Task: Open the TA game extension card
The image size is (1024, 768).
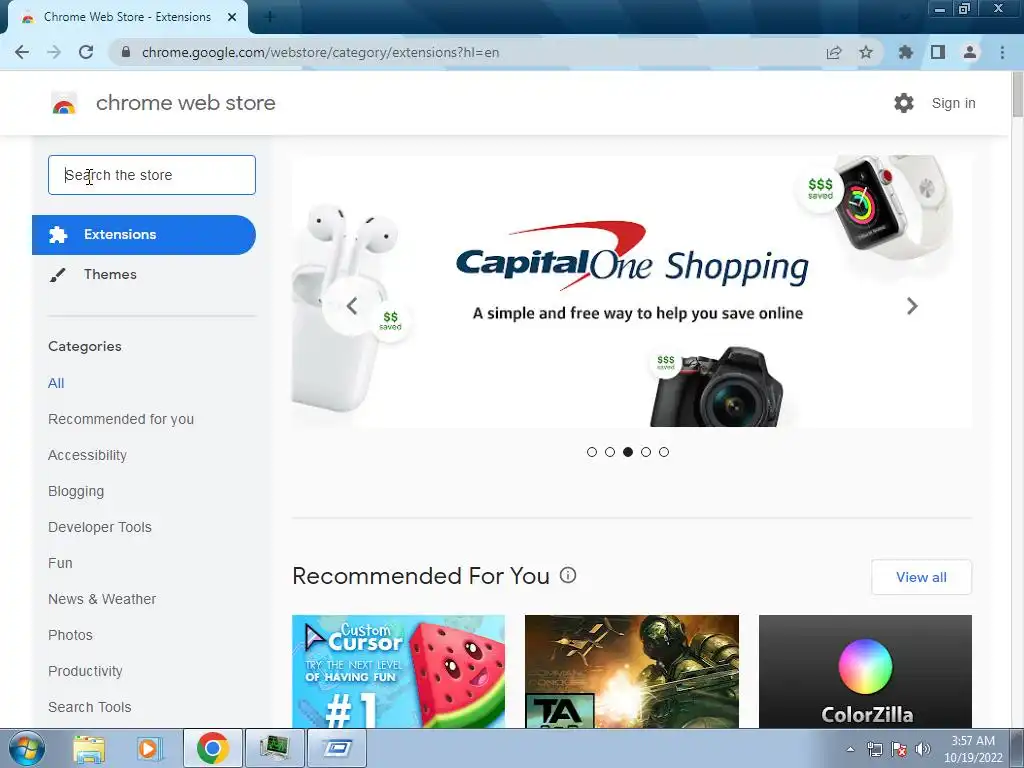Action: [x=632, y=671]
